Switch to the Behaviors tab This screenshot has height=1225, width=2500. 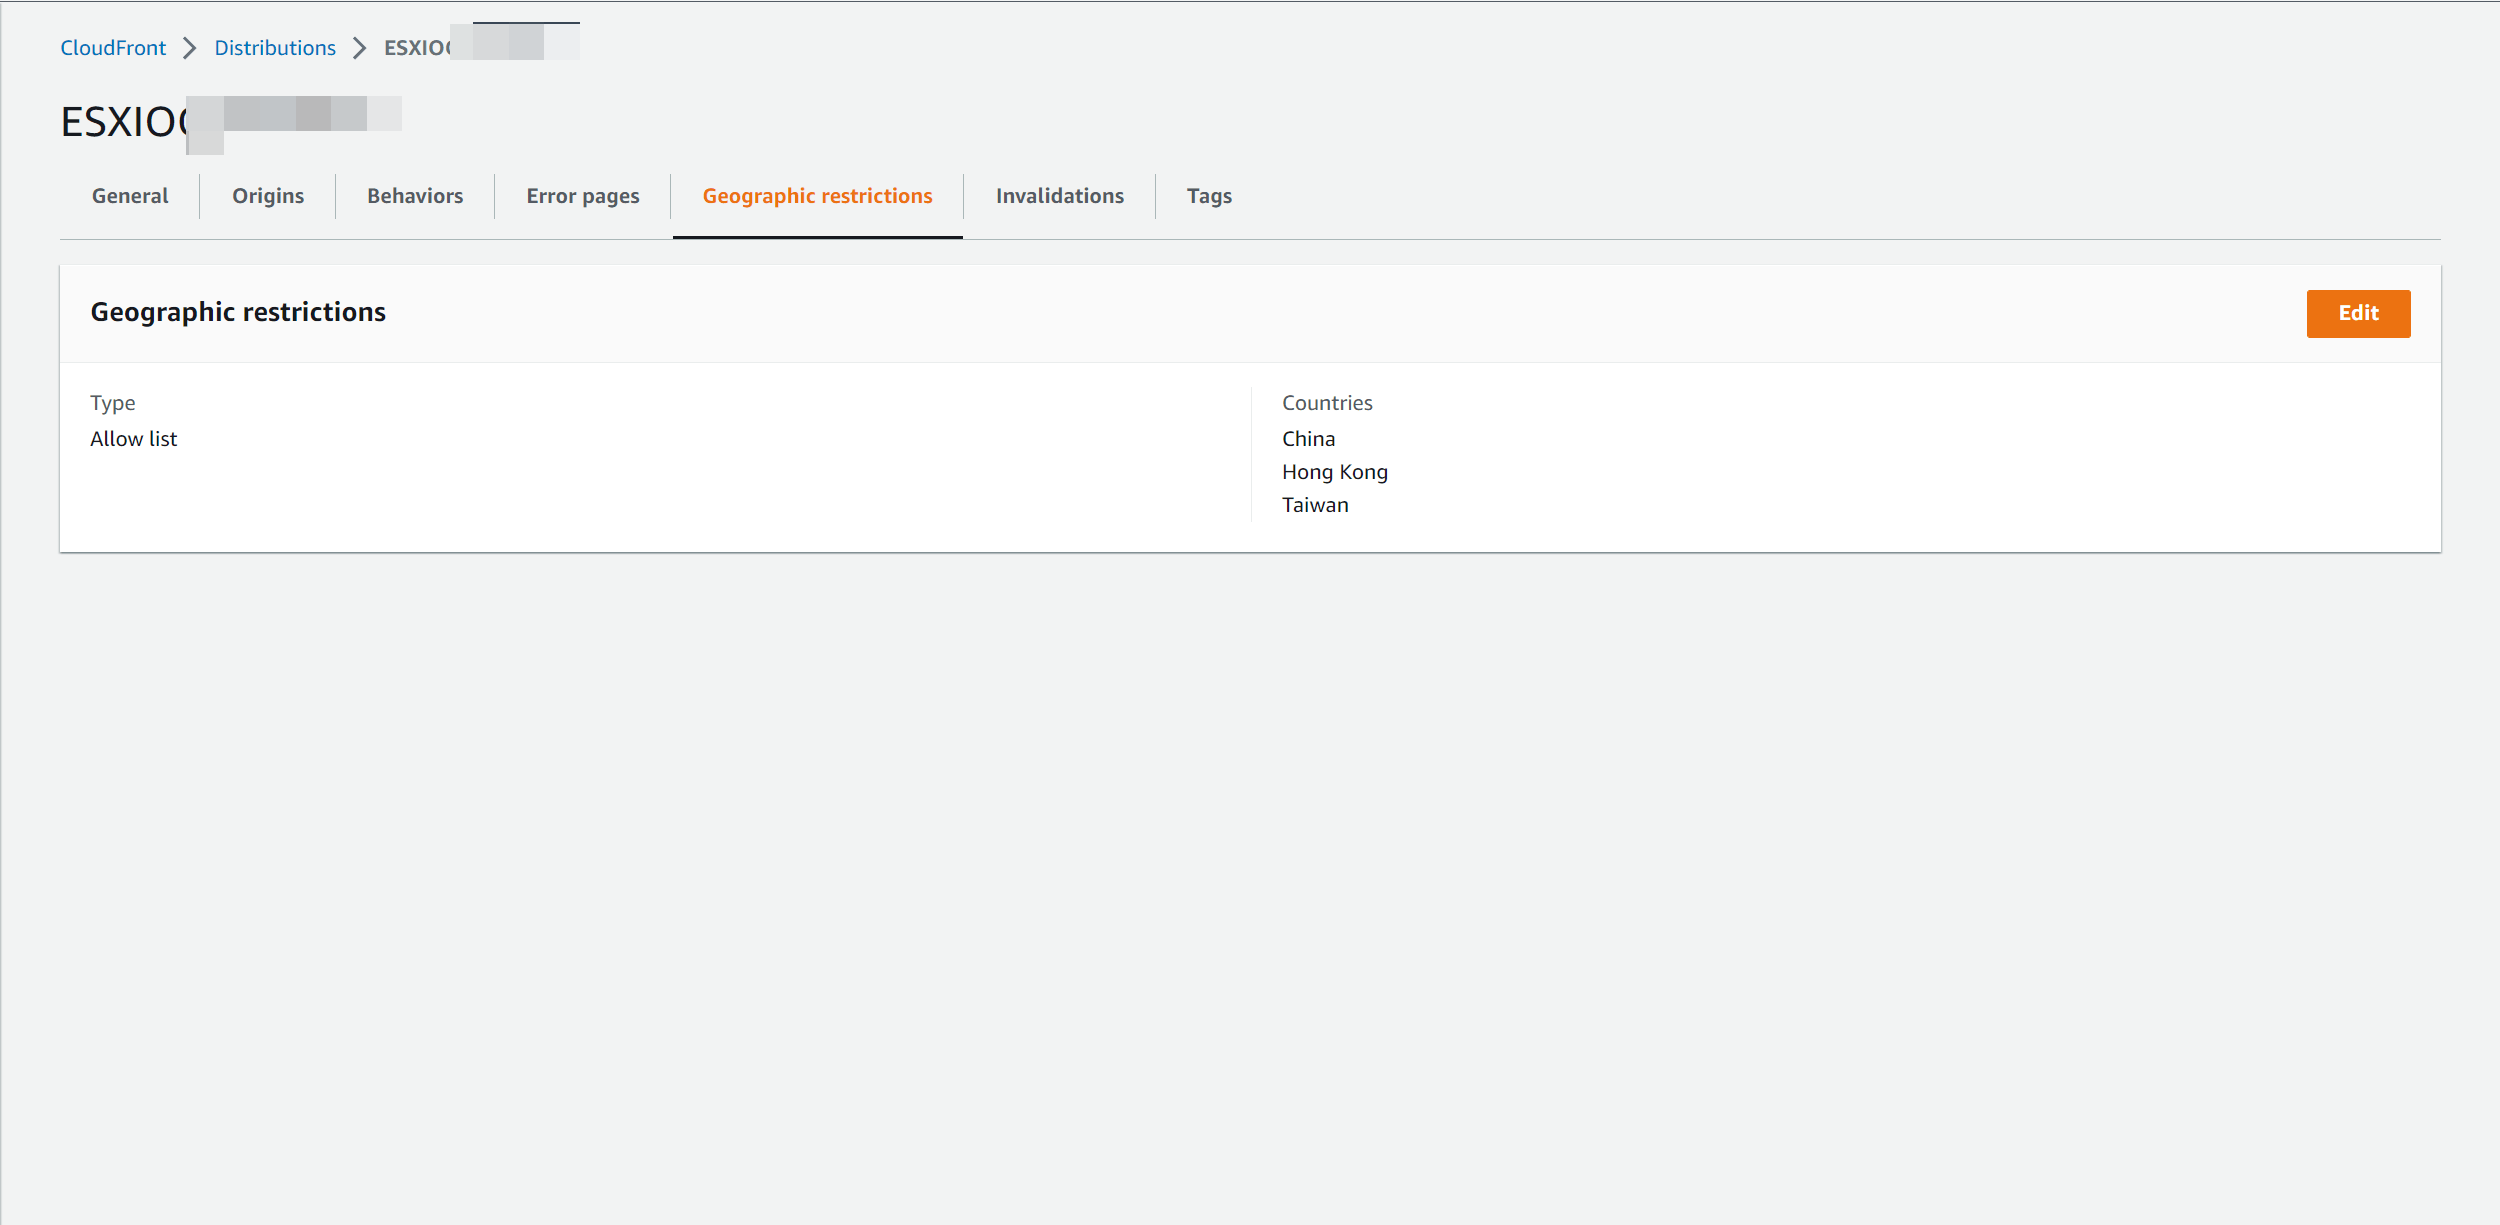[413, 196]
